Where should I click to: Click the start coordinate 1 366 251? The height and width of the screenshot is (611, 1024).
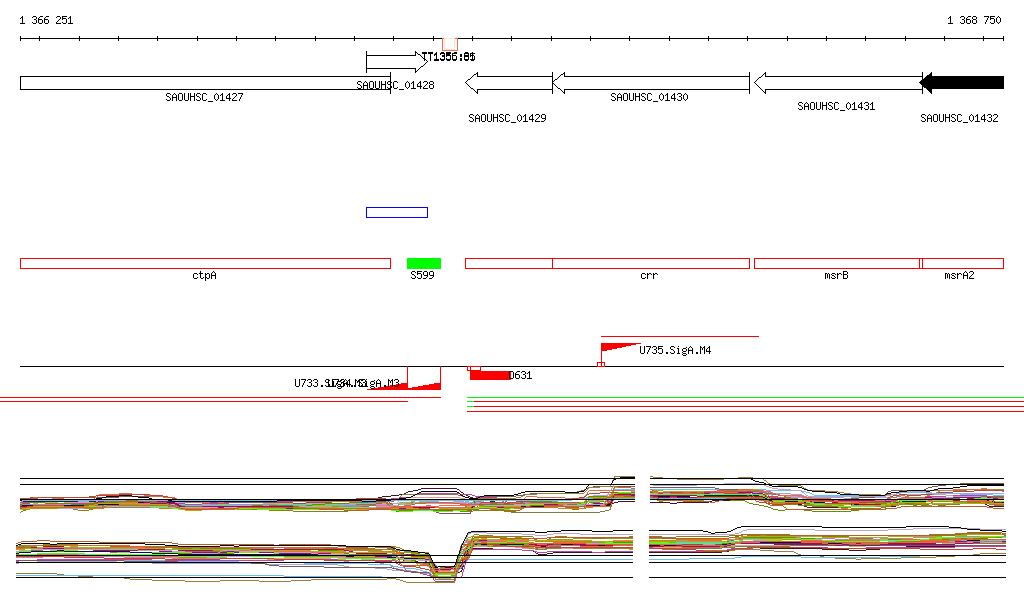click(x=46, y=20)
